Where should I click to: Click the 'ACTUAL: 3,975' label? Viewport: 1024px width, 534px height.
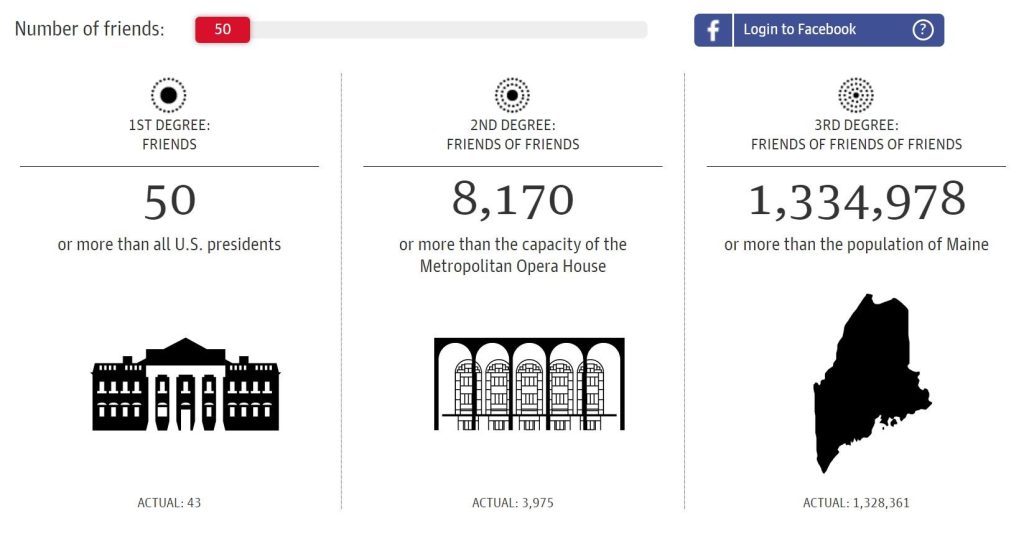(513, 503)
